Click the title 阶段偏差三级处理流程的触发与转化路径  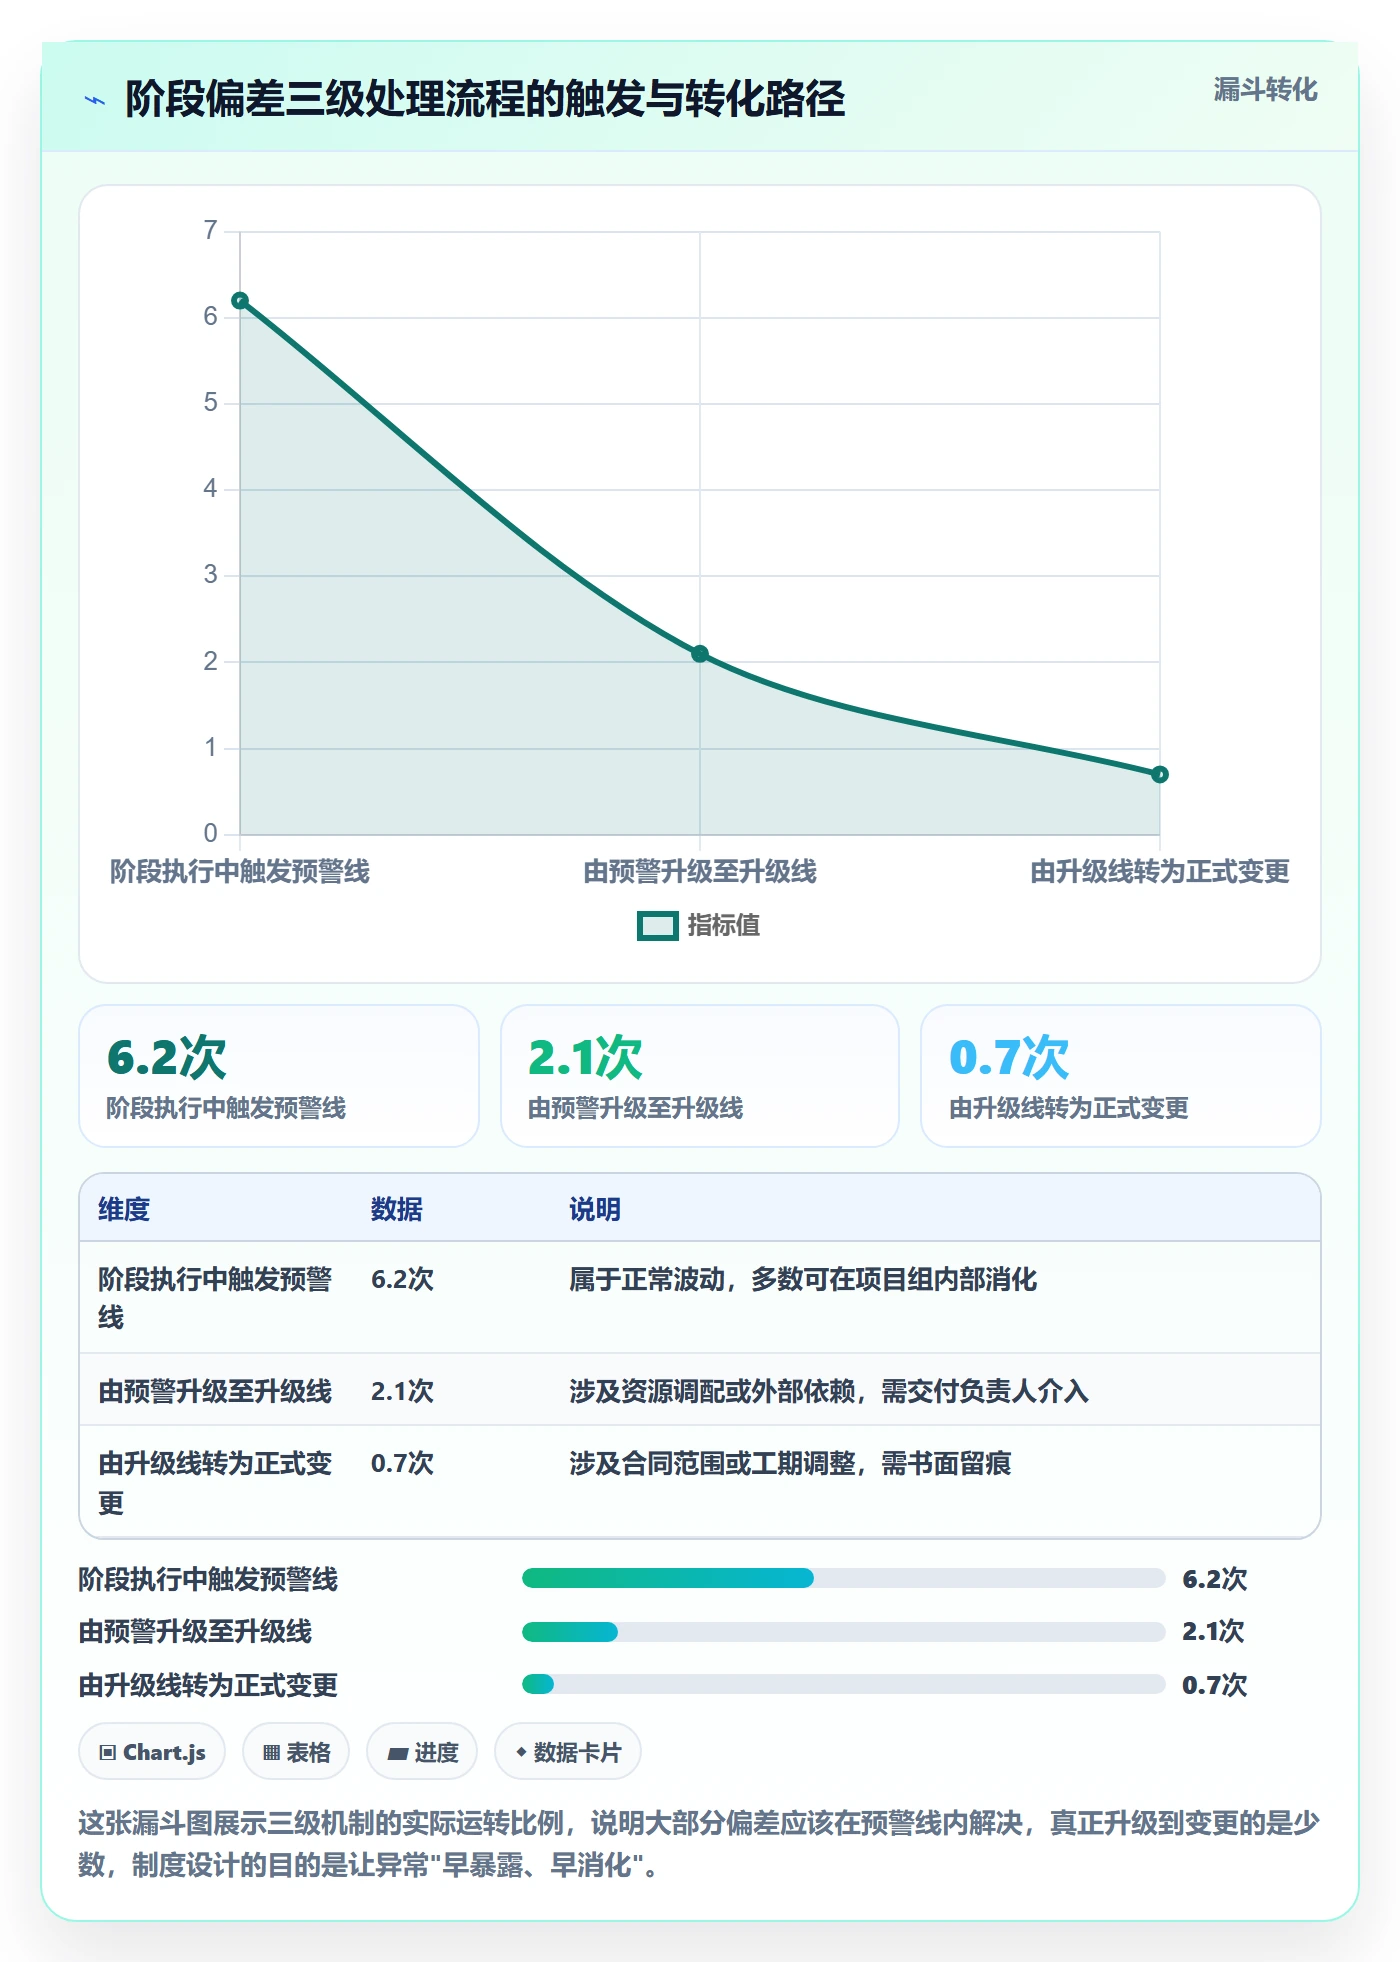(x=485, y=99)
